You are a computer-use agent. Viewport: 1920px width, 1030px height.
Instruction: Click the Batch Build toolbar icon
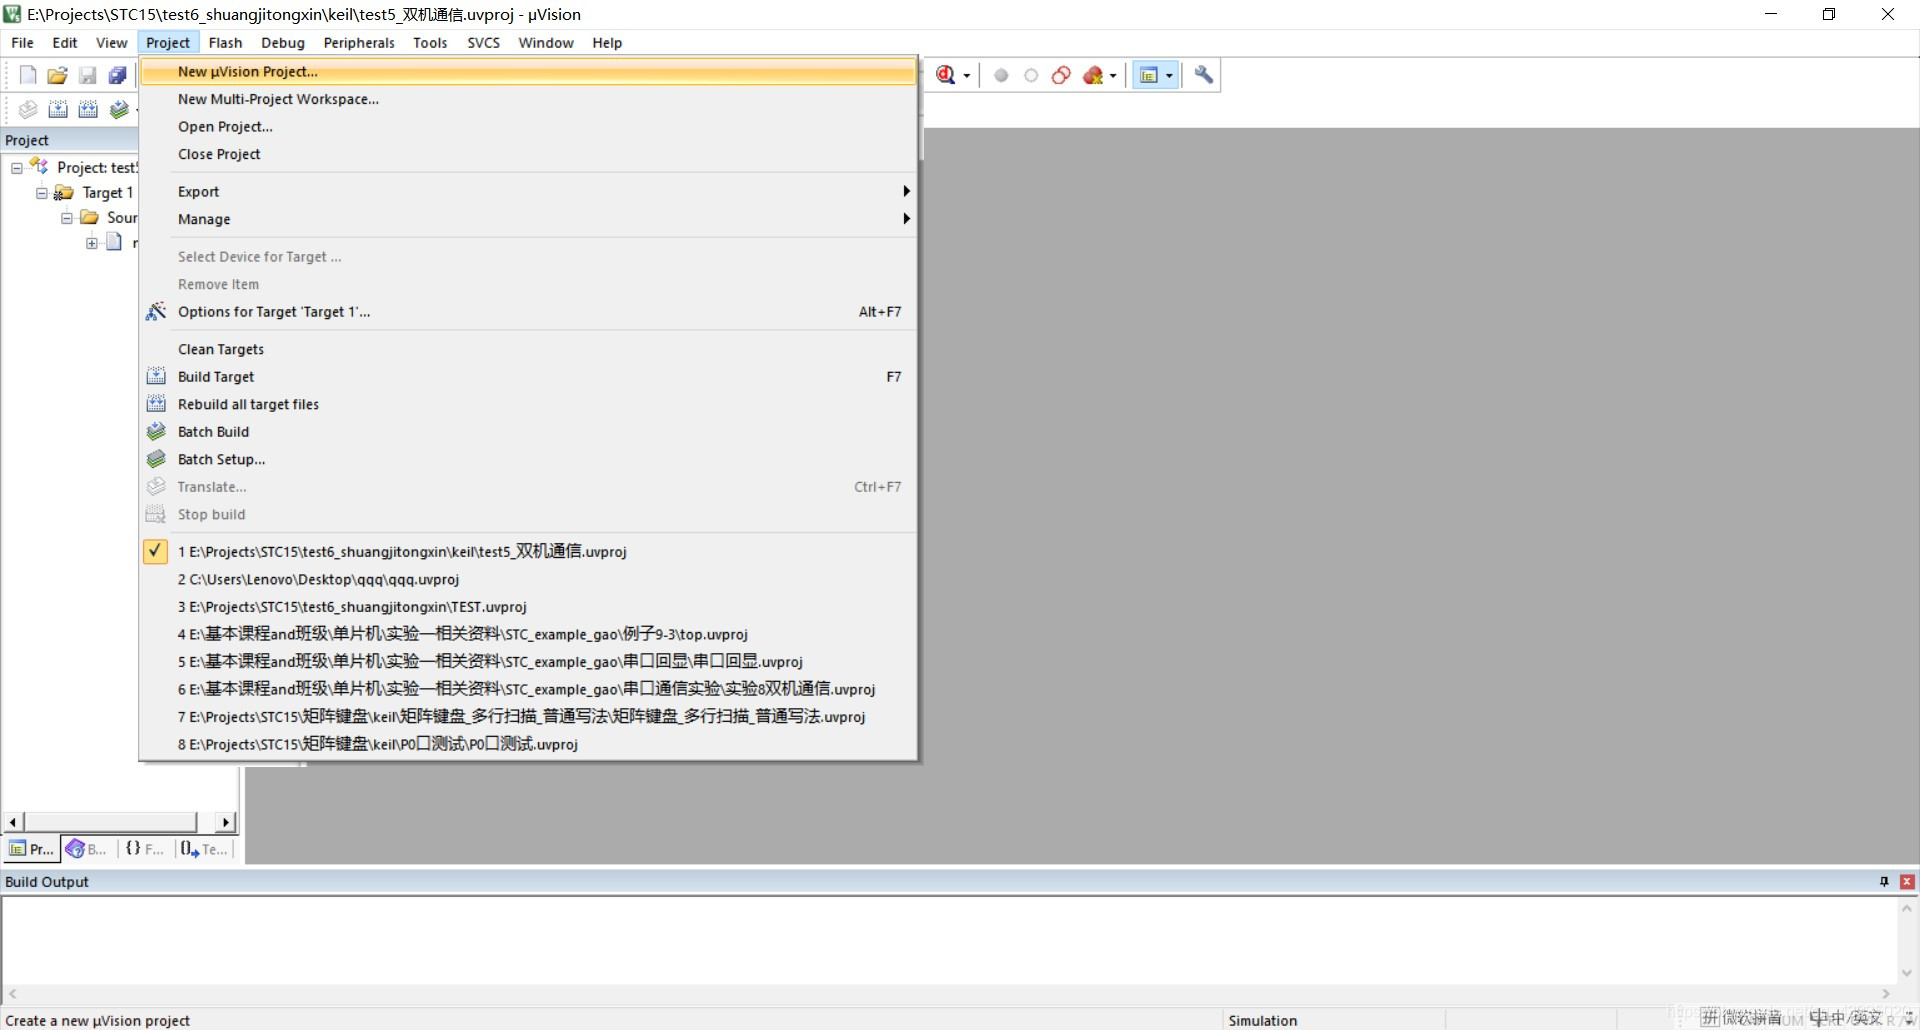[x=119, y=109]
